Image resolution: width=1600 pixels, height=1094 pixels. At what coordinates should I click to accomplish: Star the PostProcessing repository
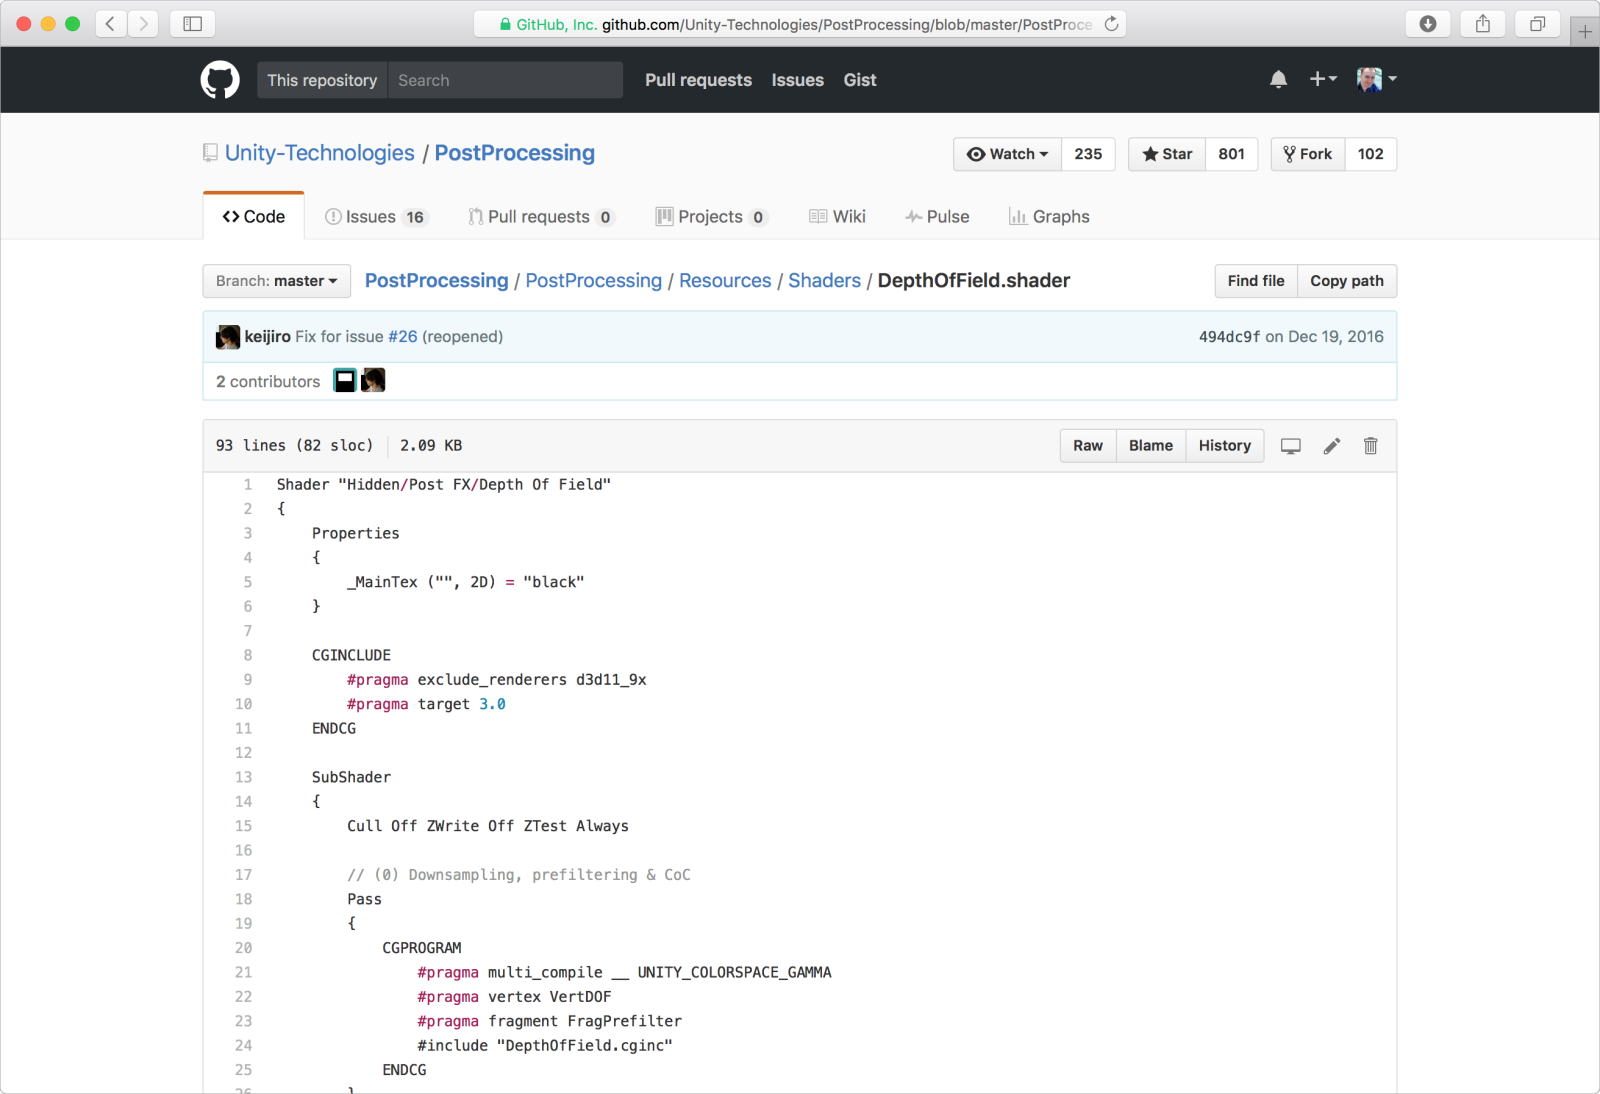point(1167,154)
